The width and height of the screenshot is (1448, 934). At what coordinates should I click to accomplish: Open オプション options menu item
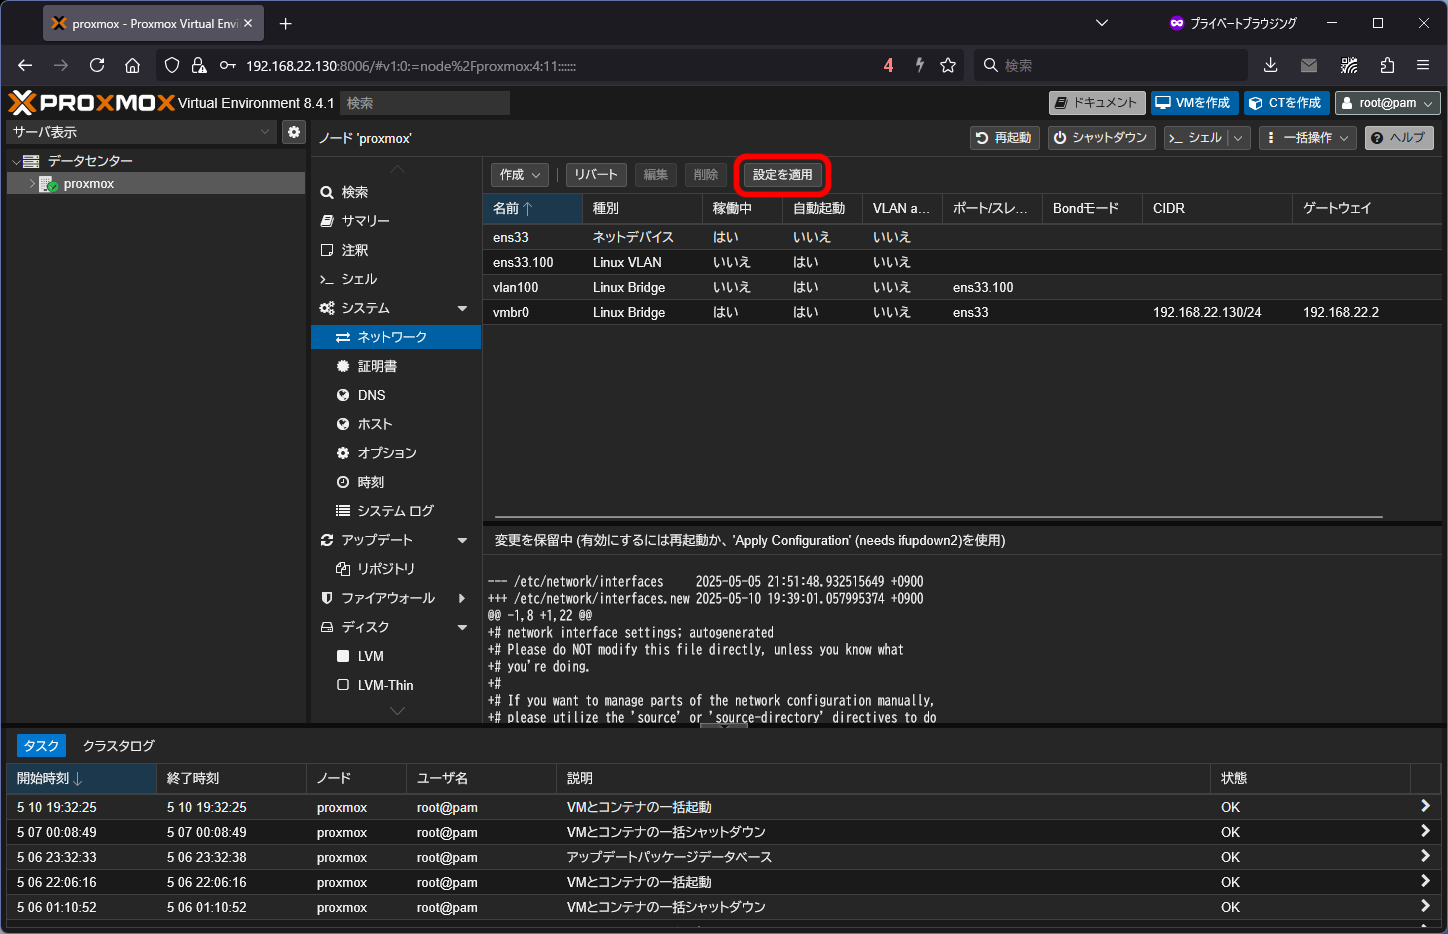click(396, 453)
